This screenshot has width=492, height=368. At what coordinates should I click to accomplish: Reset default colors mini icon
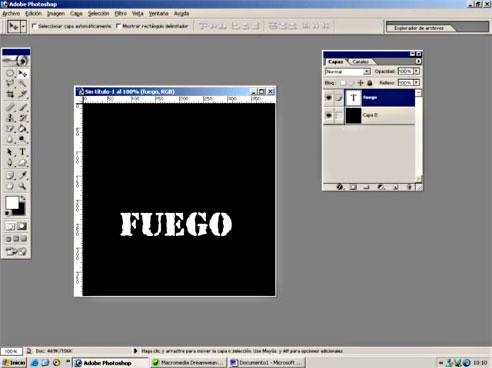[7, 213]
